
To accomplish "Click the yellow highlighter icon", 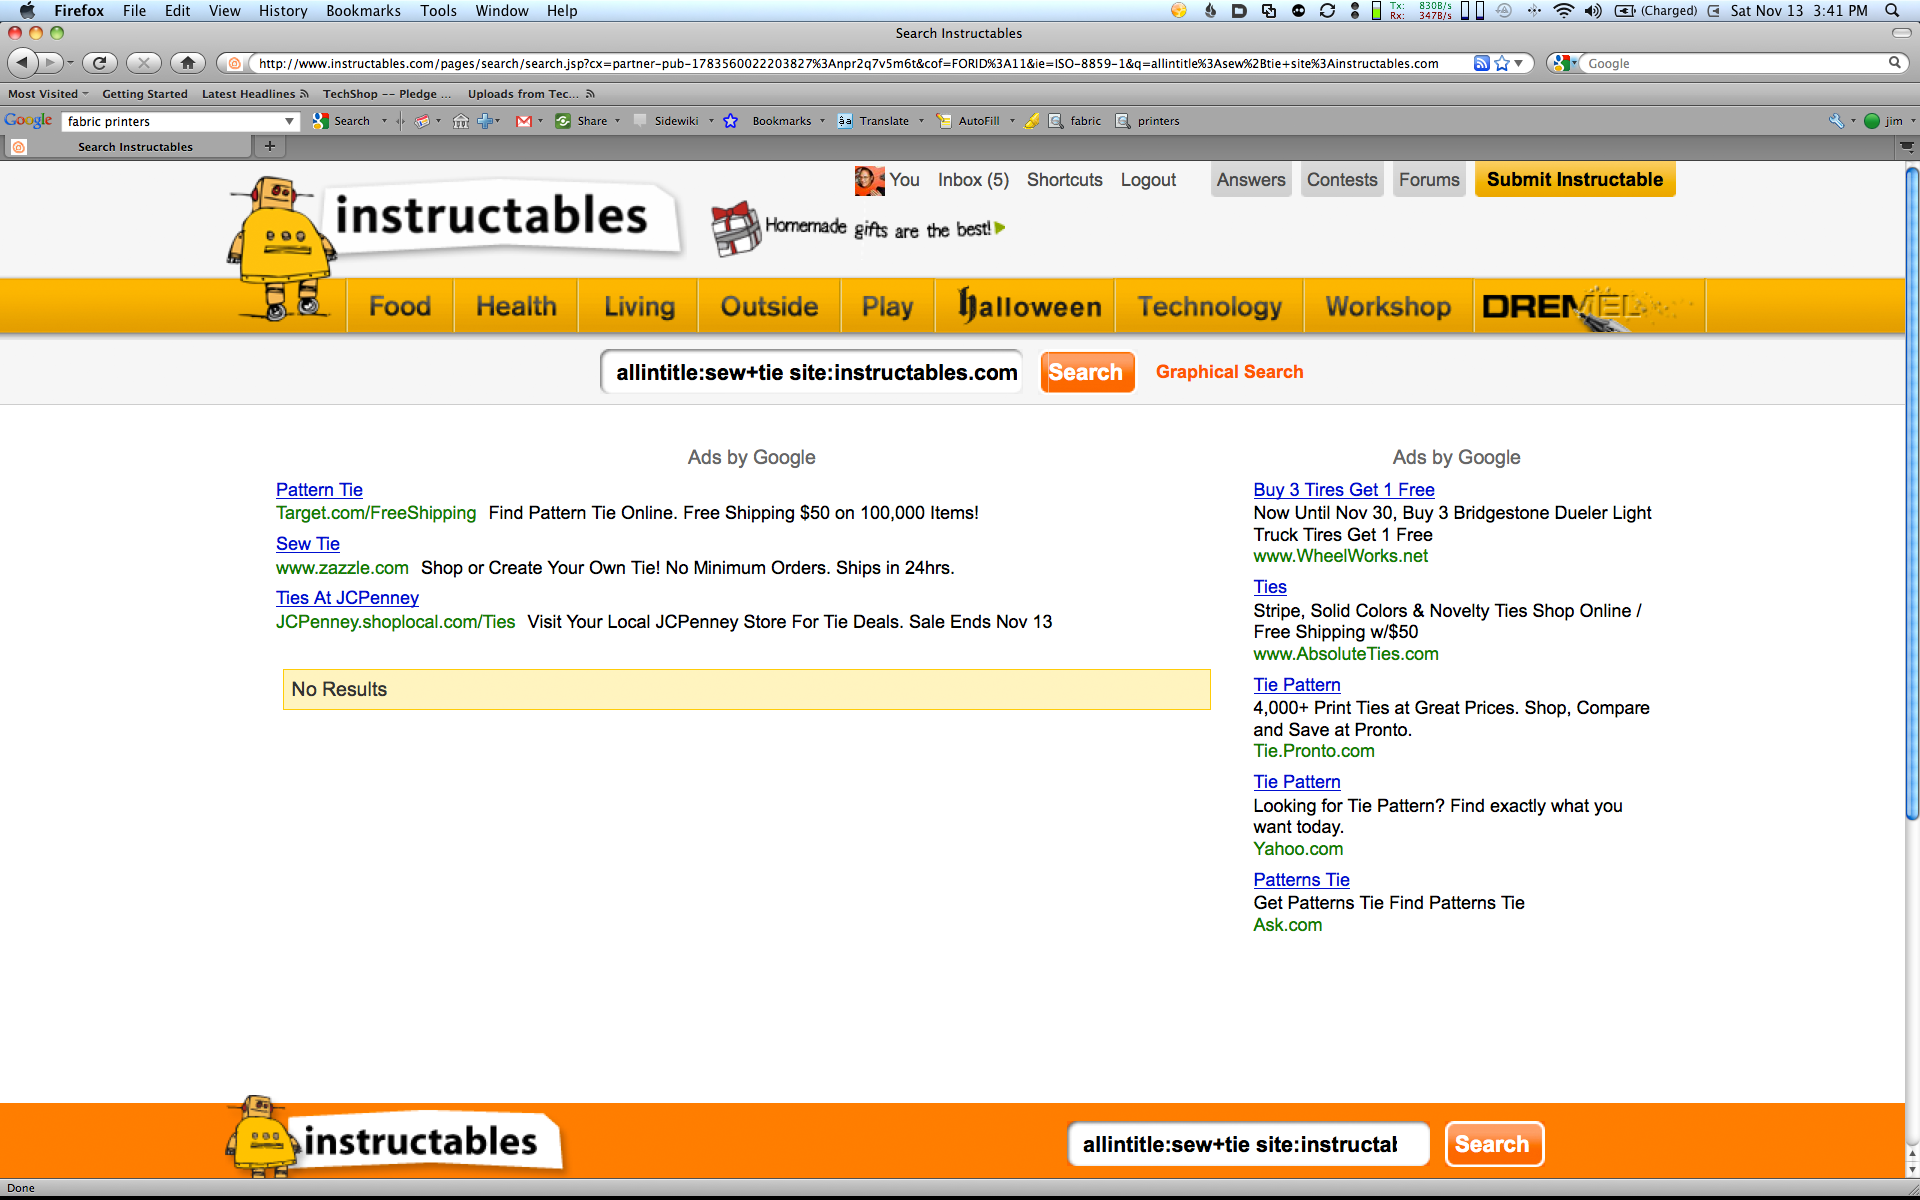I will 1032,121.
